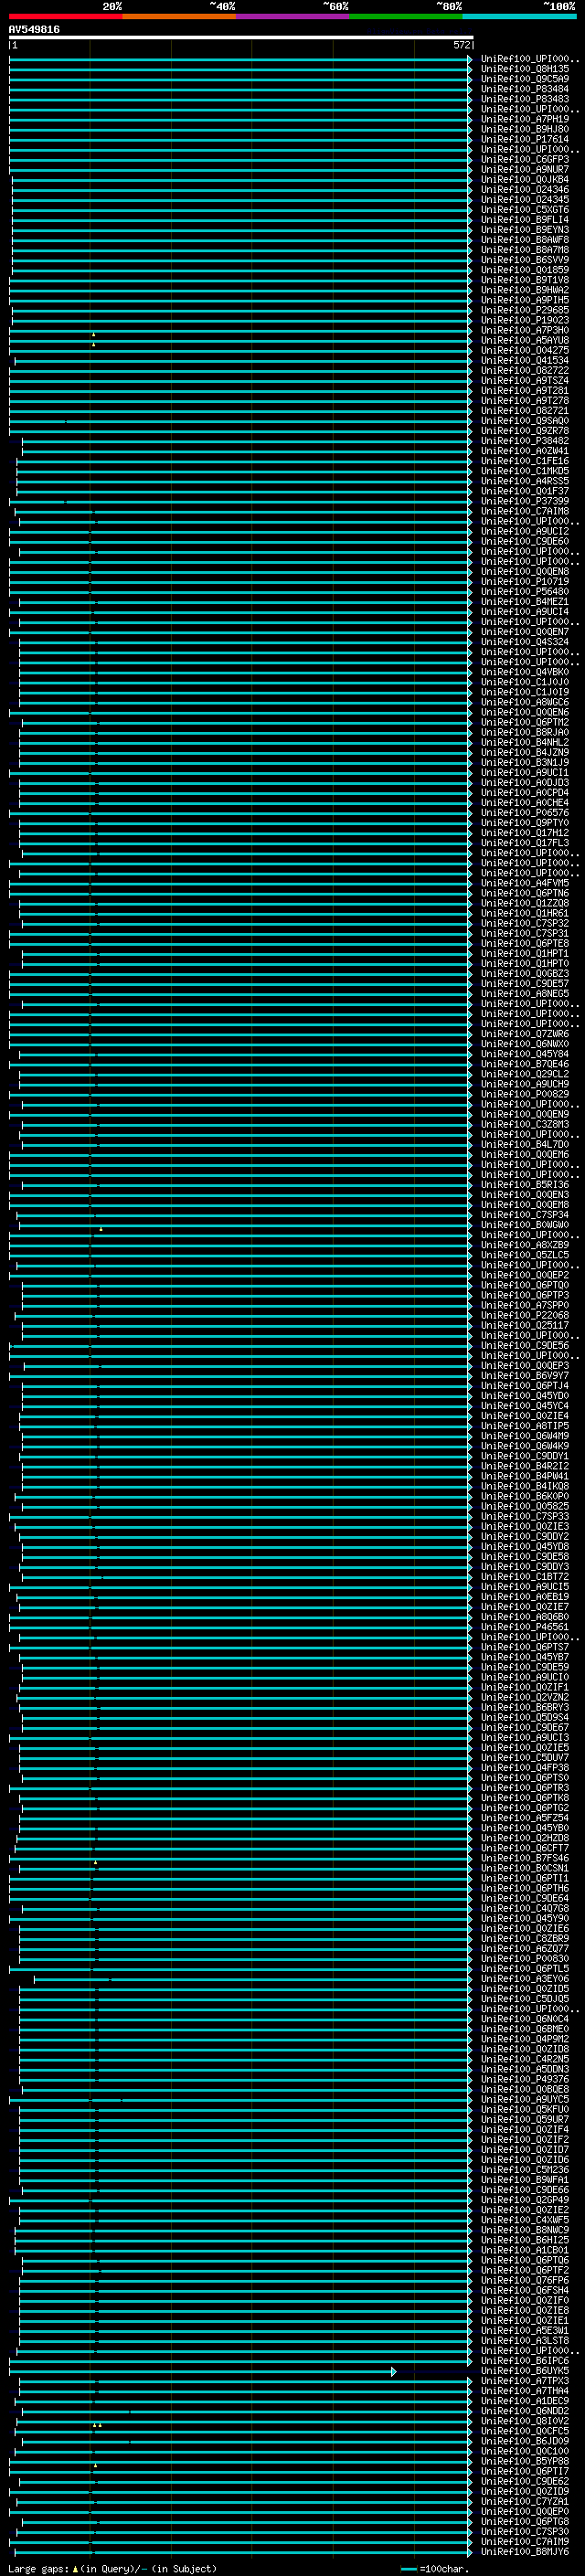Select the UniRef100_A5AYU8 hit
585x2576 pixels.
tap(525, 340)
